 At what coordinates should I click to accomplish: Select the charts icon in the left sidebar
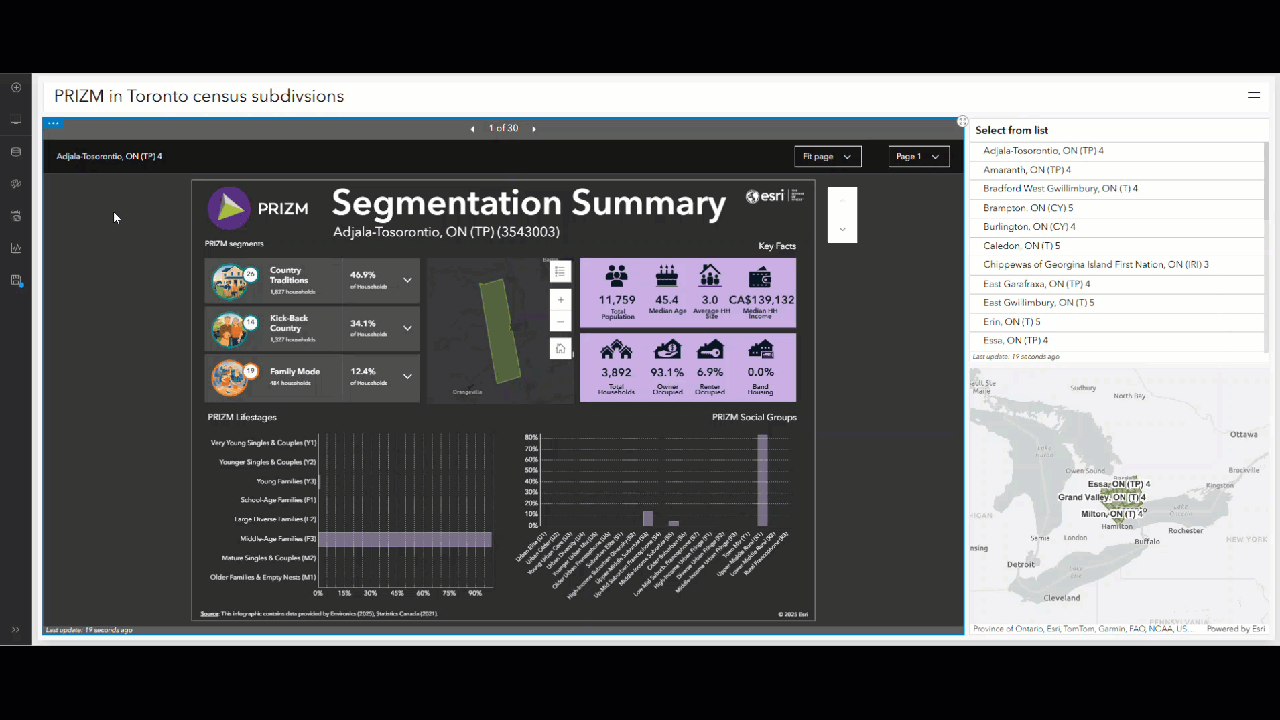point(15,248)
